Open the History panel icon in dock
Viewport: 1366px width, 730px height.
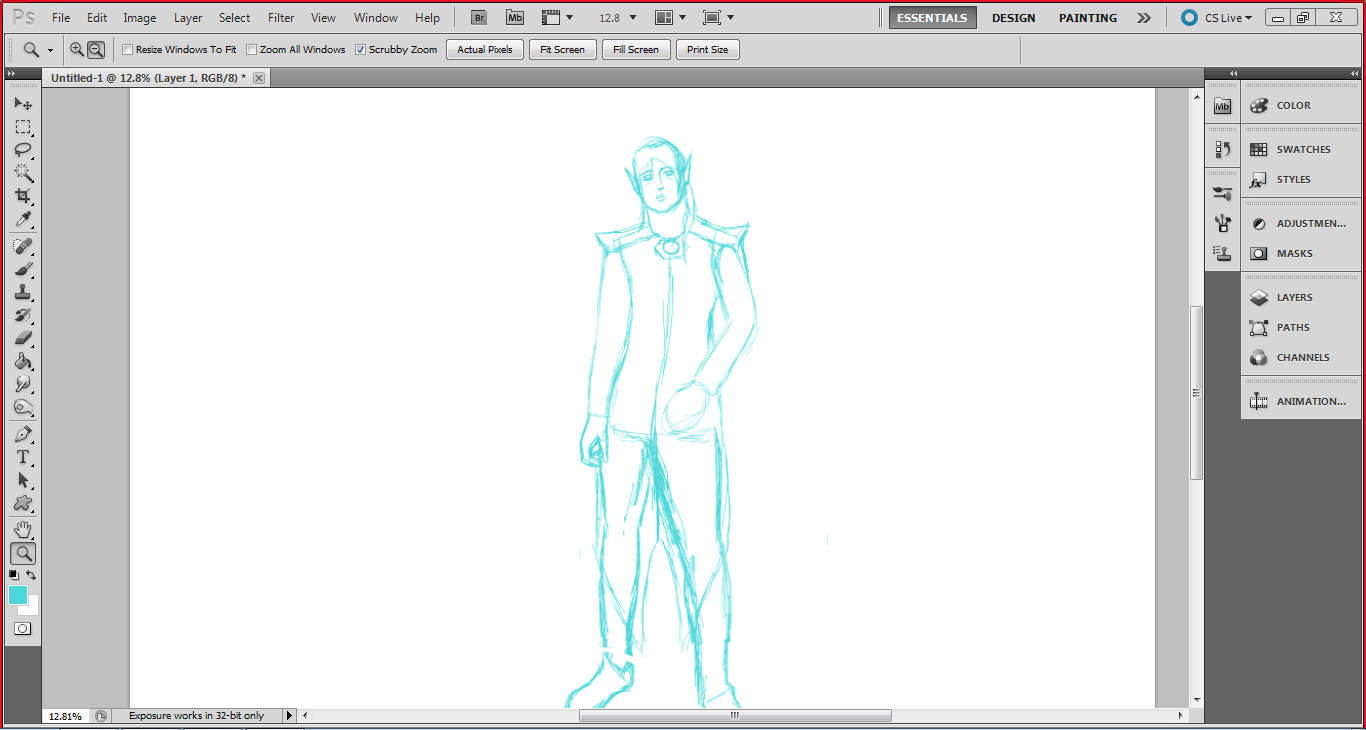pyautogui.click(x=1222, y=149)
